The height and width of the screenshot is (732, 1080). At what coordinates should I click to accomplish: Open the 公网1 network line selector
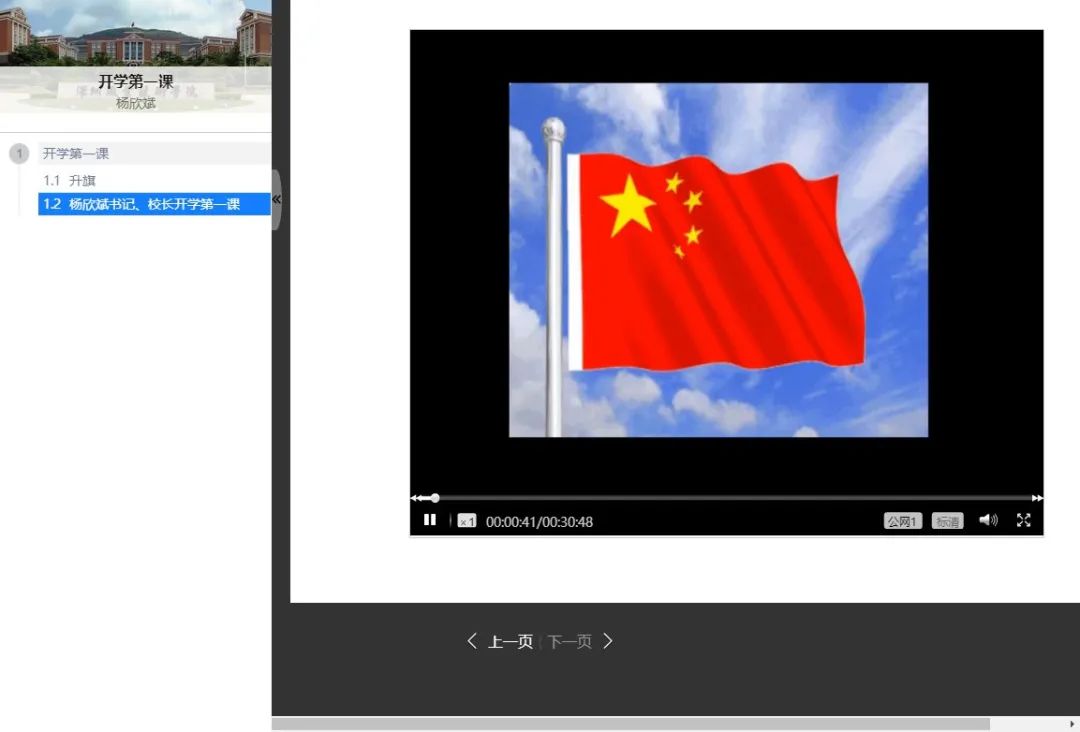click(x=902, y=521)
